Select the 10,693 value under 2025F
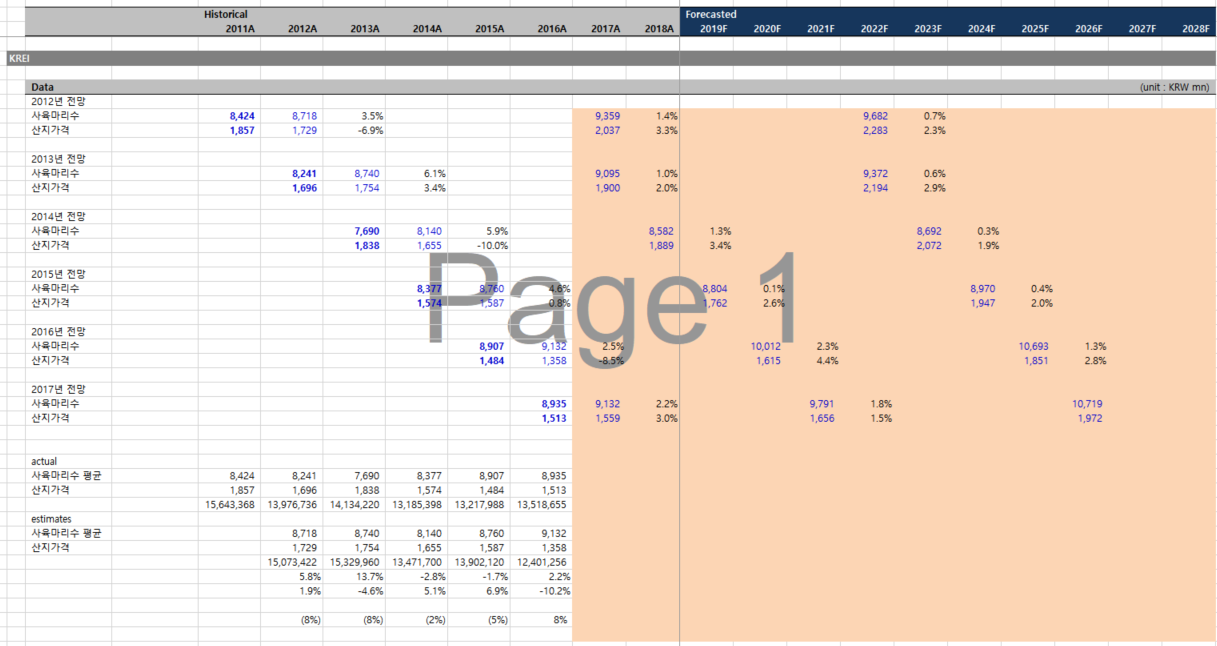 click(x=1033, y=346)
